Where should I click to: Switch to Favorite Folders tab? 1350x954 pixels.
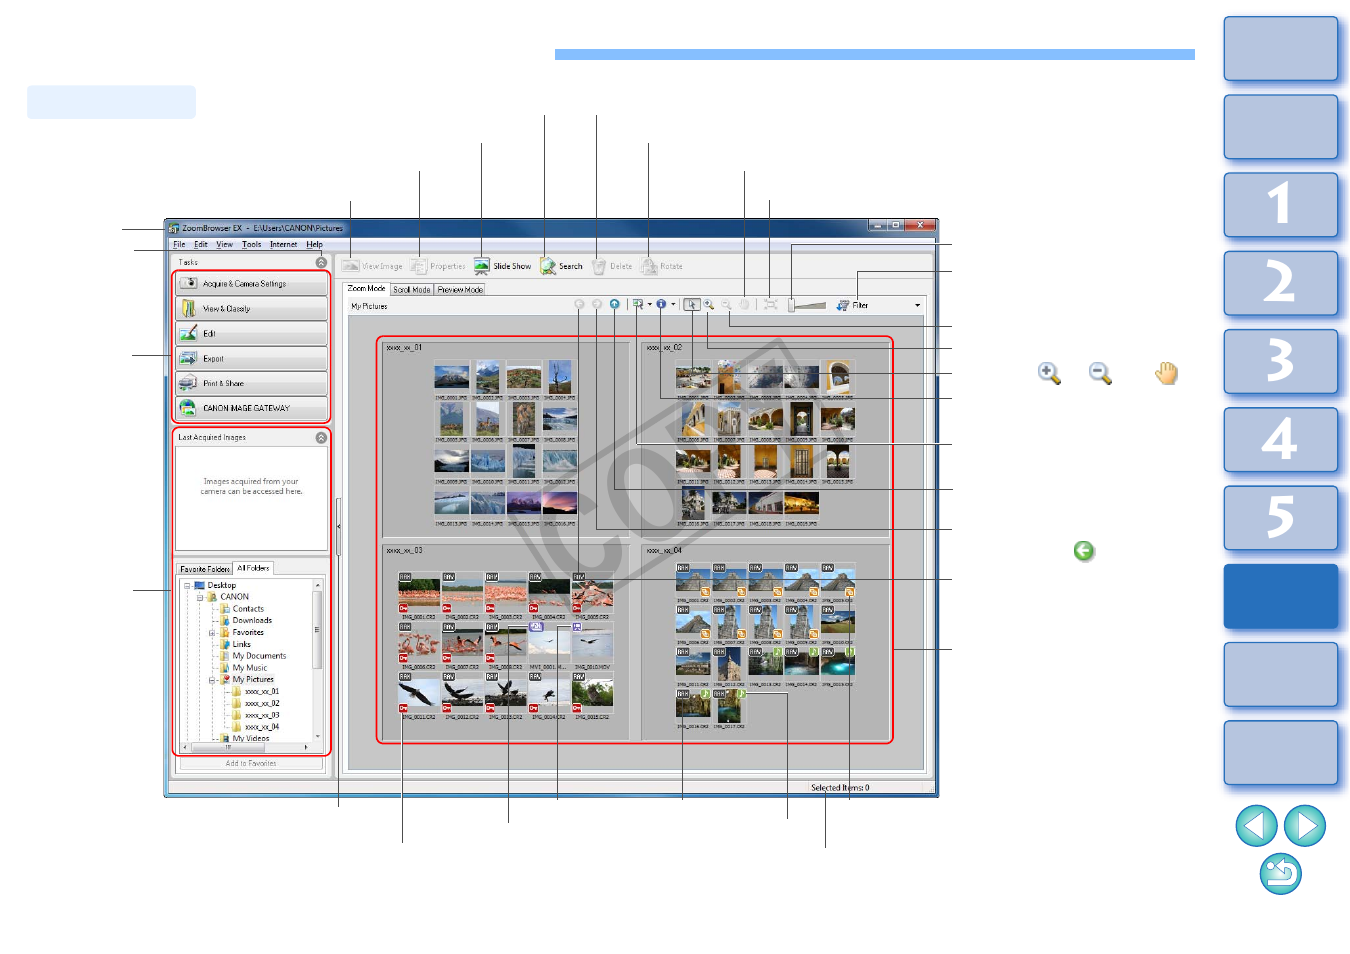click(x=204, y=569)
